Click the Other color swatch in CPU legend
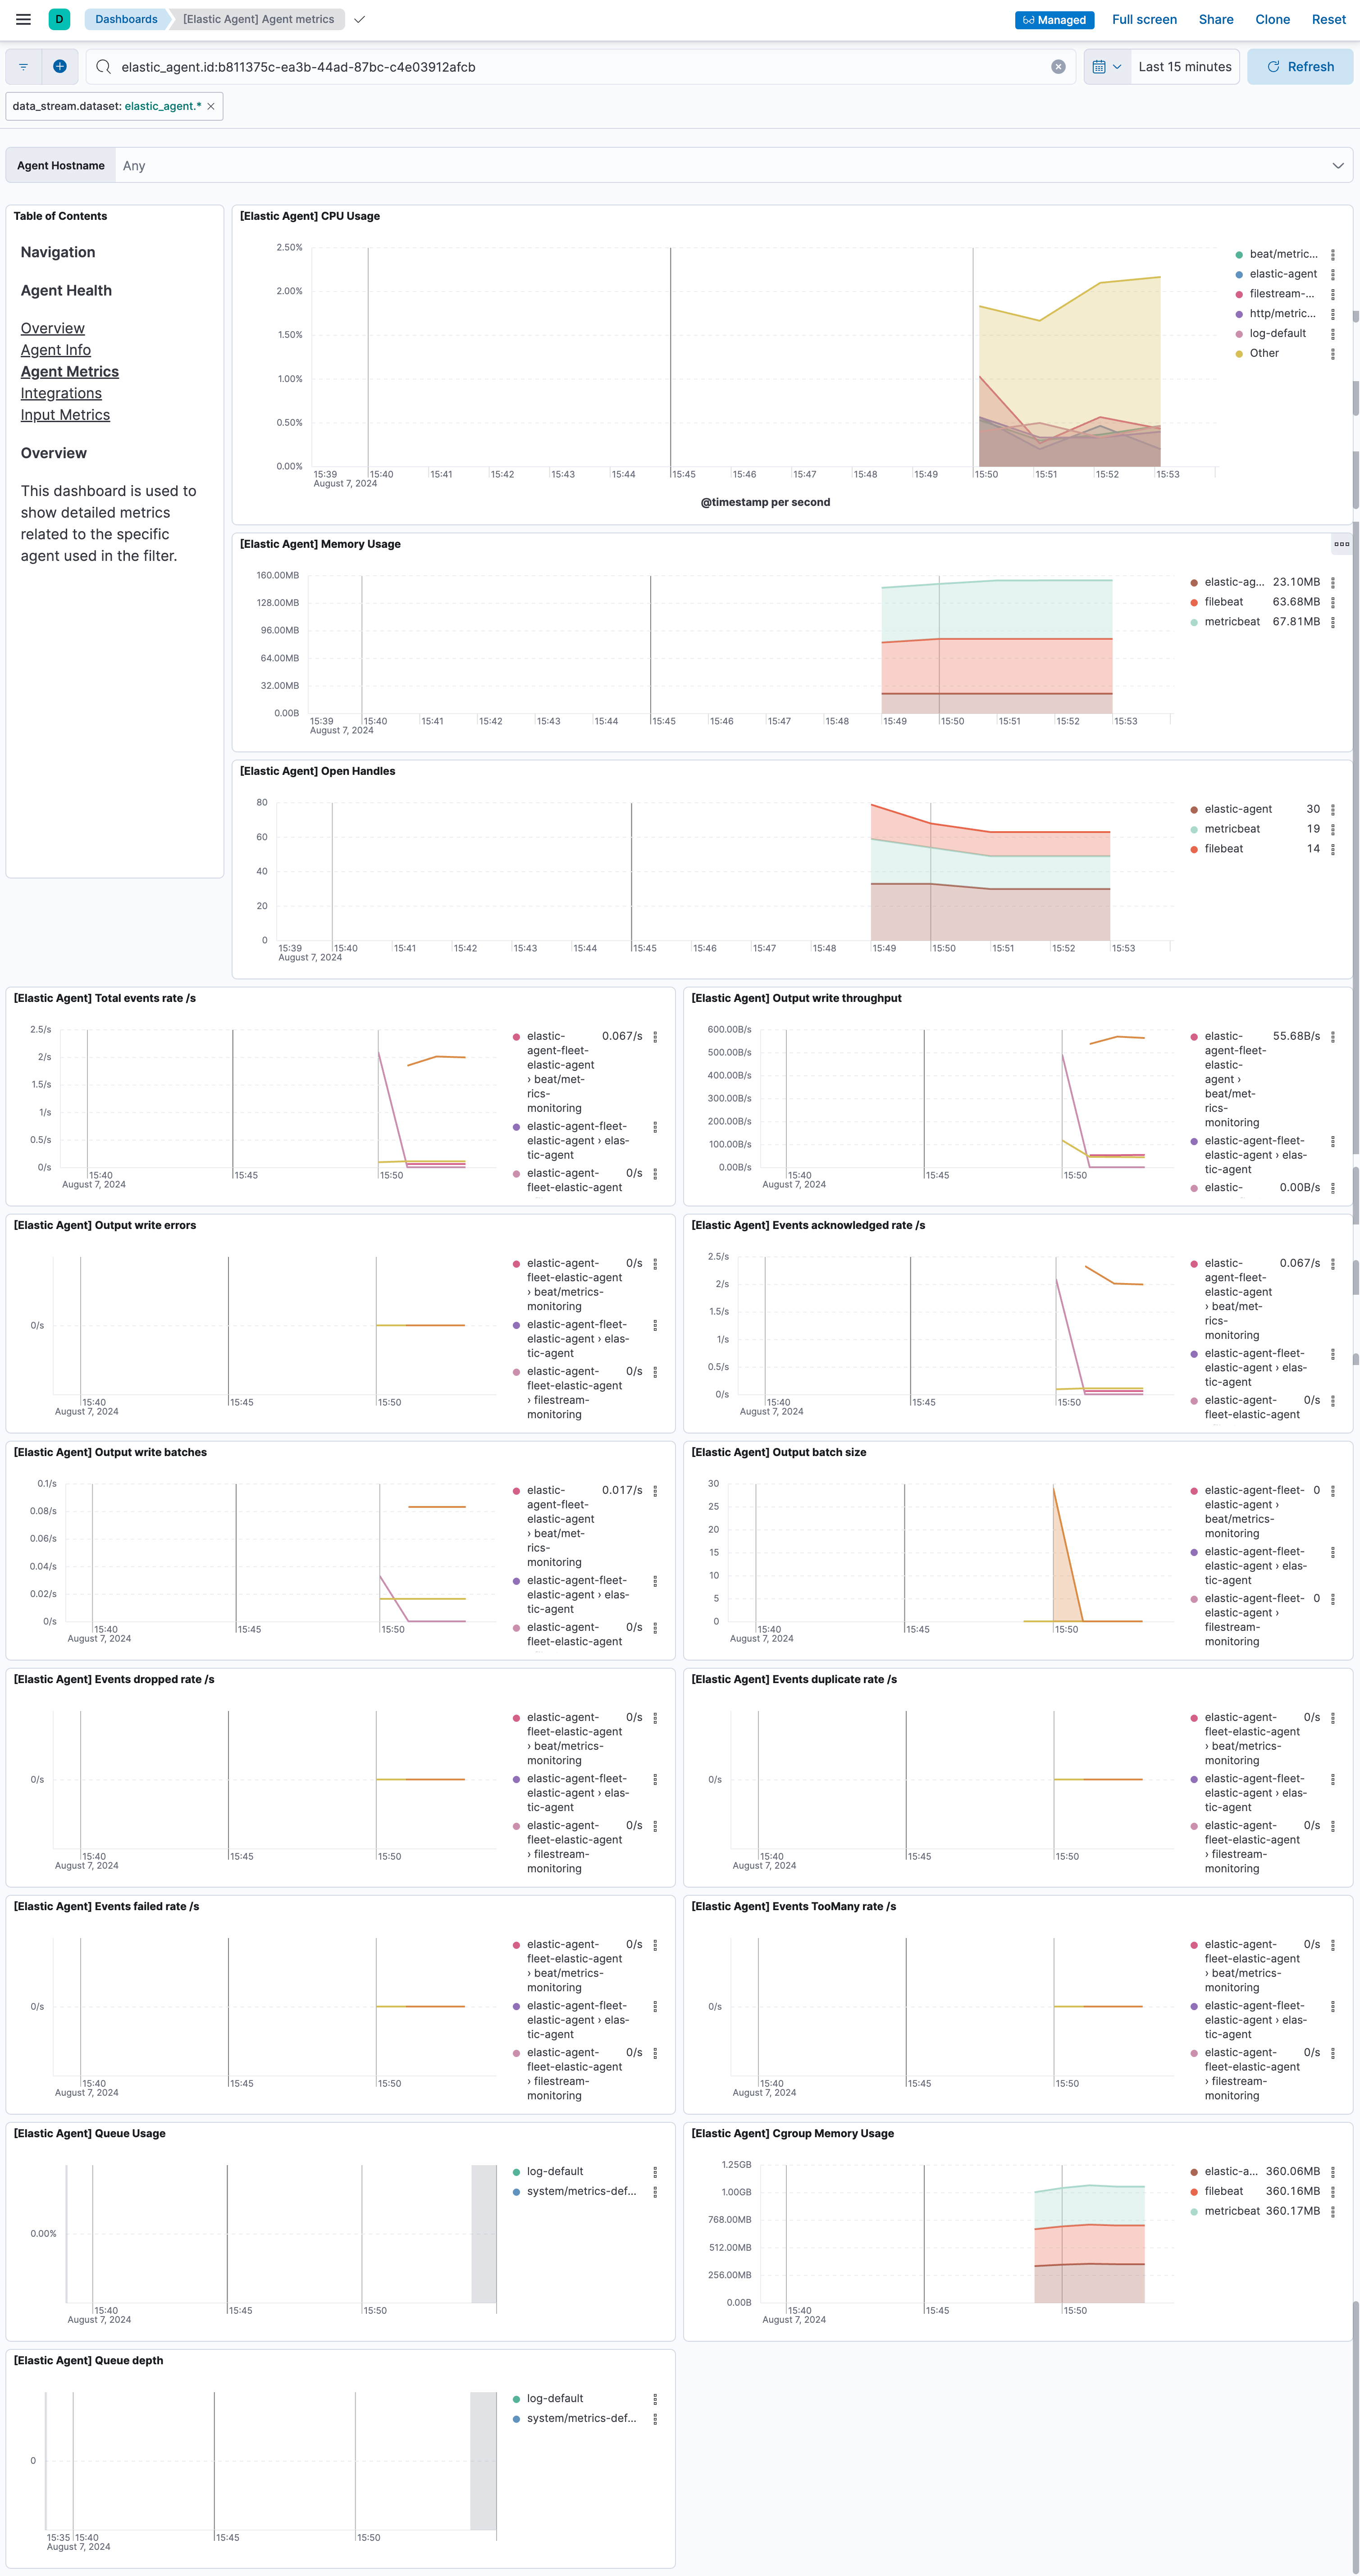1360x2576 pixels. 1239,354
